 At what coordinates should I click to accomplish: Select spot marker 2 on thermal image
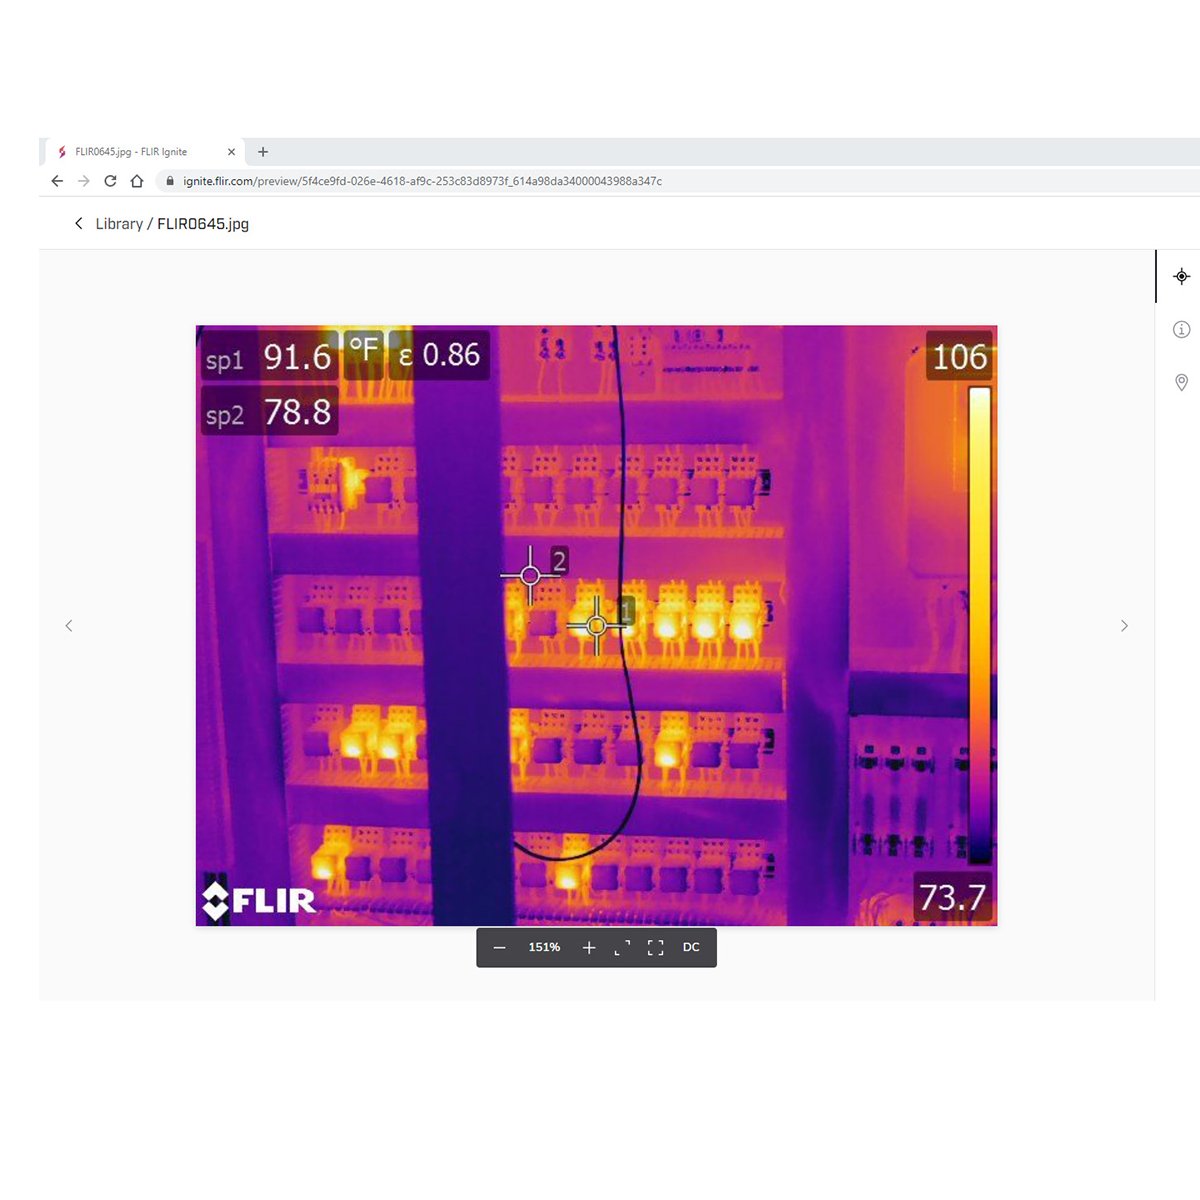531,575
